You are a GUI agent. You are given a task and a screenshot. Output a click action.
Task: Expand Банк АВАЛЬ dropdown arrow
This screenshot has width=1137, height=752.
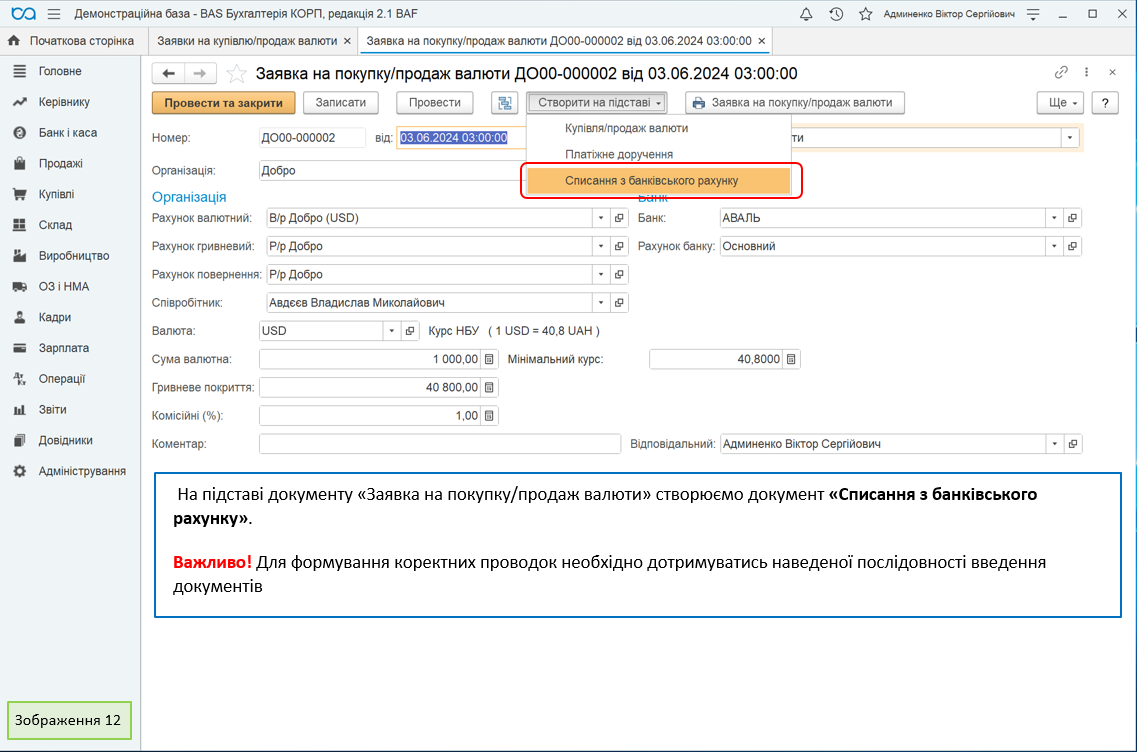1054,218
